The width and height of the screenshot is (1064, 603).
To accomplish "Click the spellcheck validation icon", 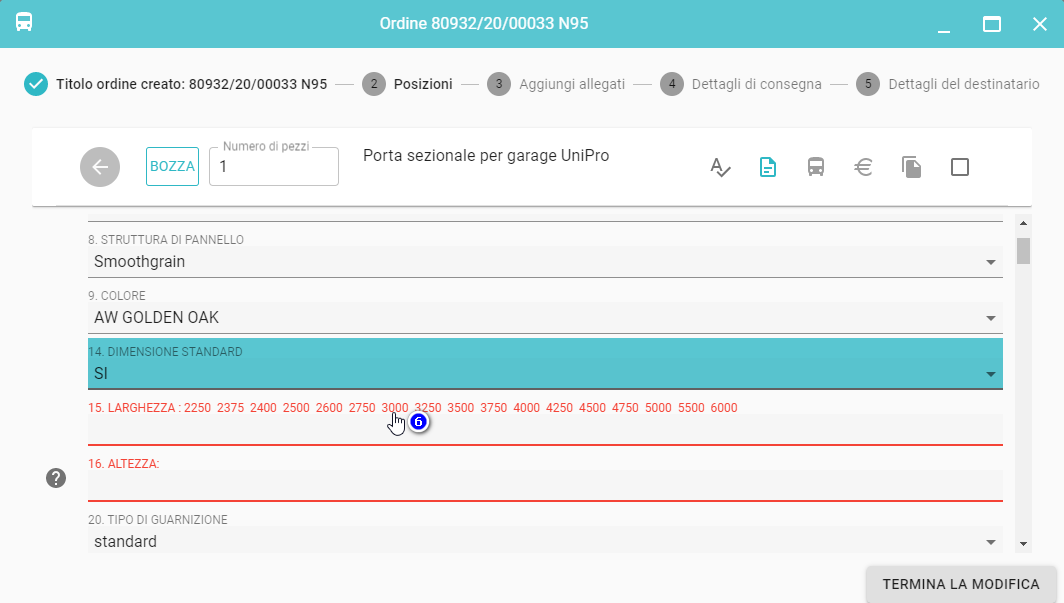I will [x=720, y=167].
